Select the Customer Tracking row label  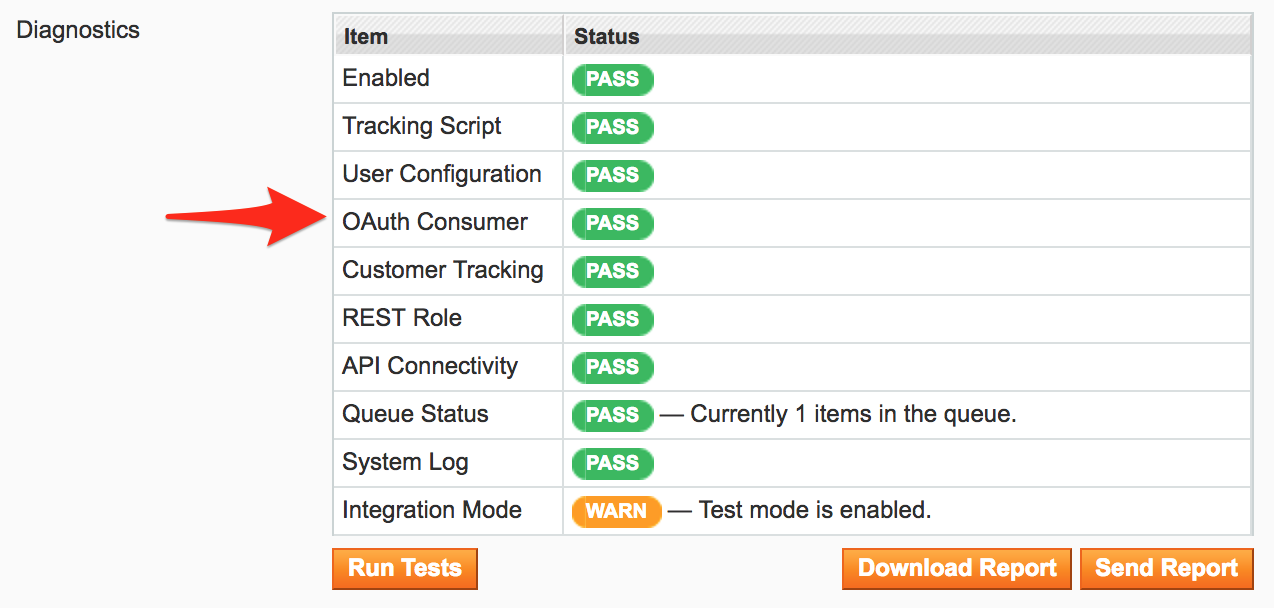tap(443, 270)
